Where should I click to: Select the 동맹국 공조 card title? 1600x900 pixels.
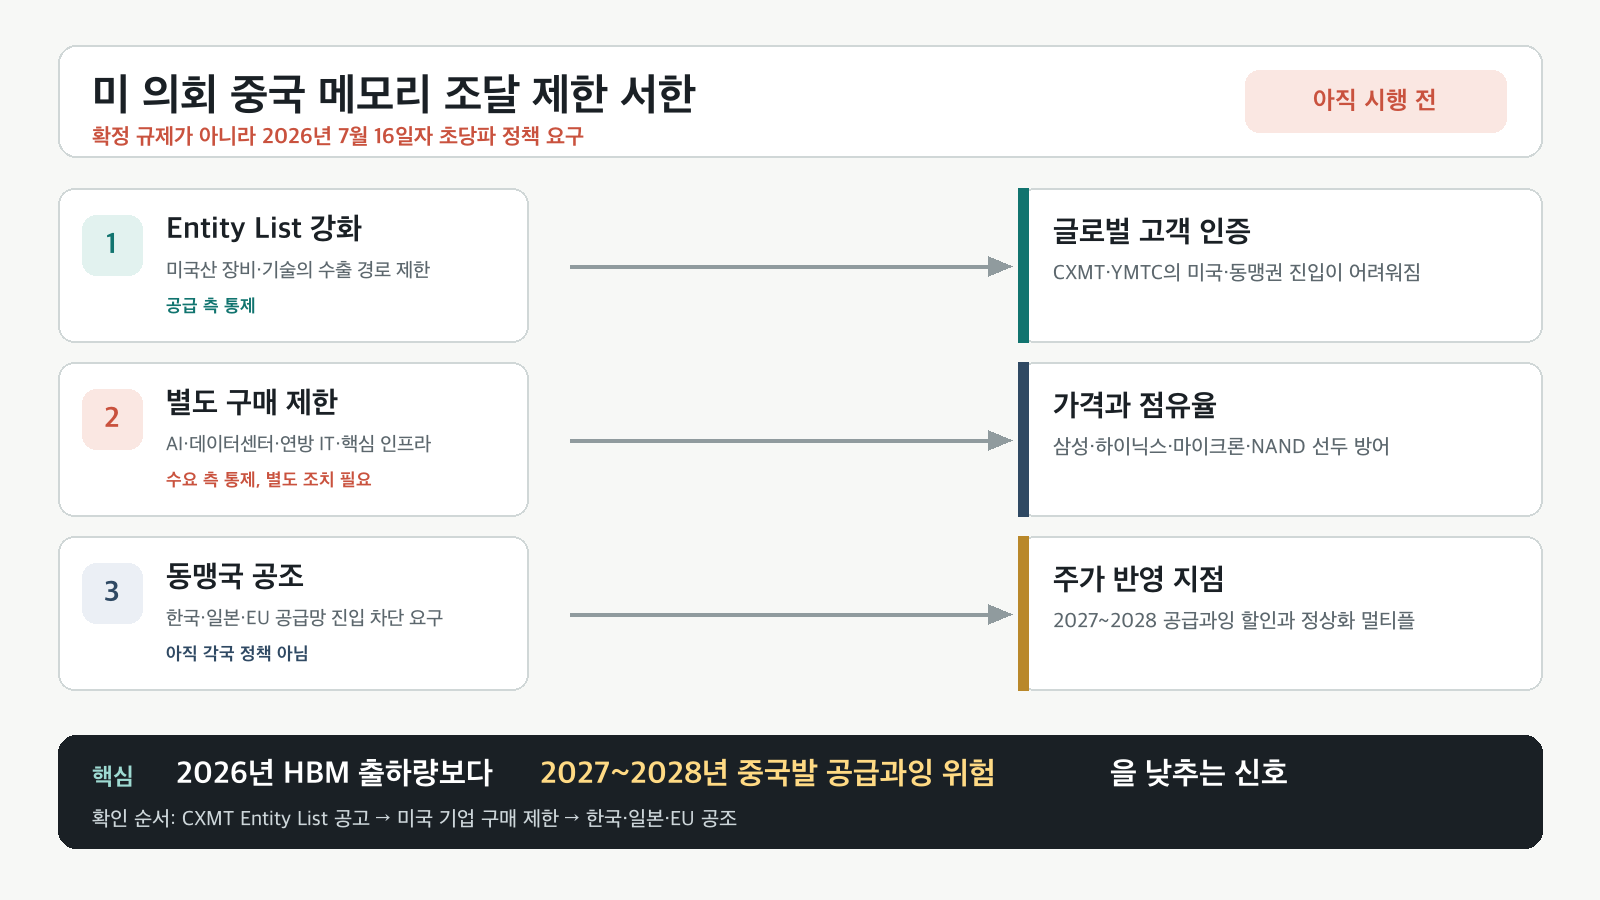(235, 576)
